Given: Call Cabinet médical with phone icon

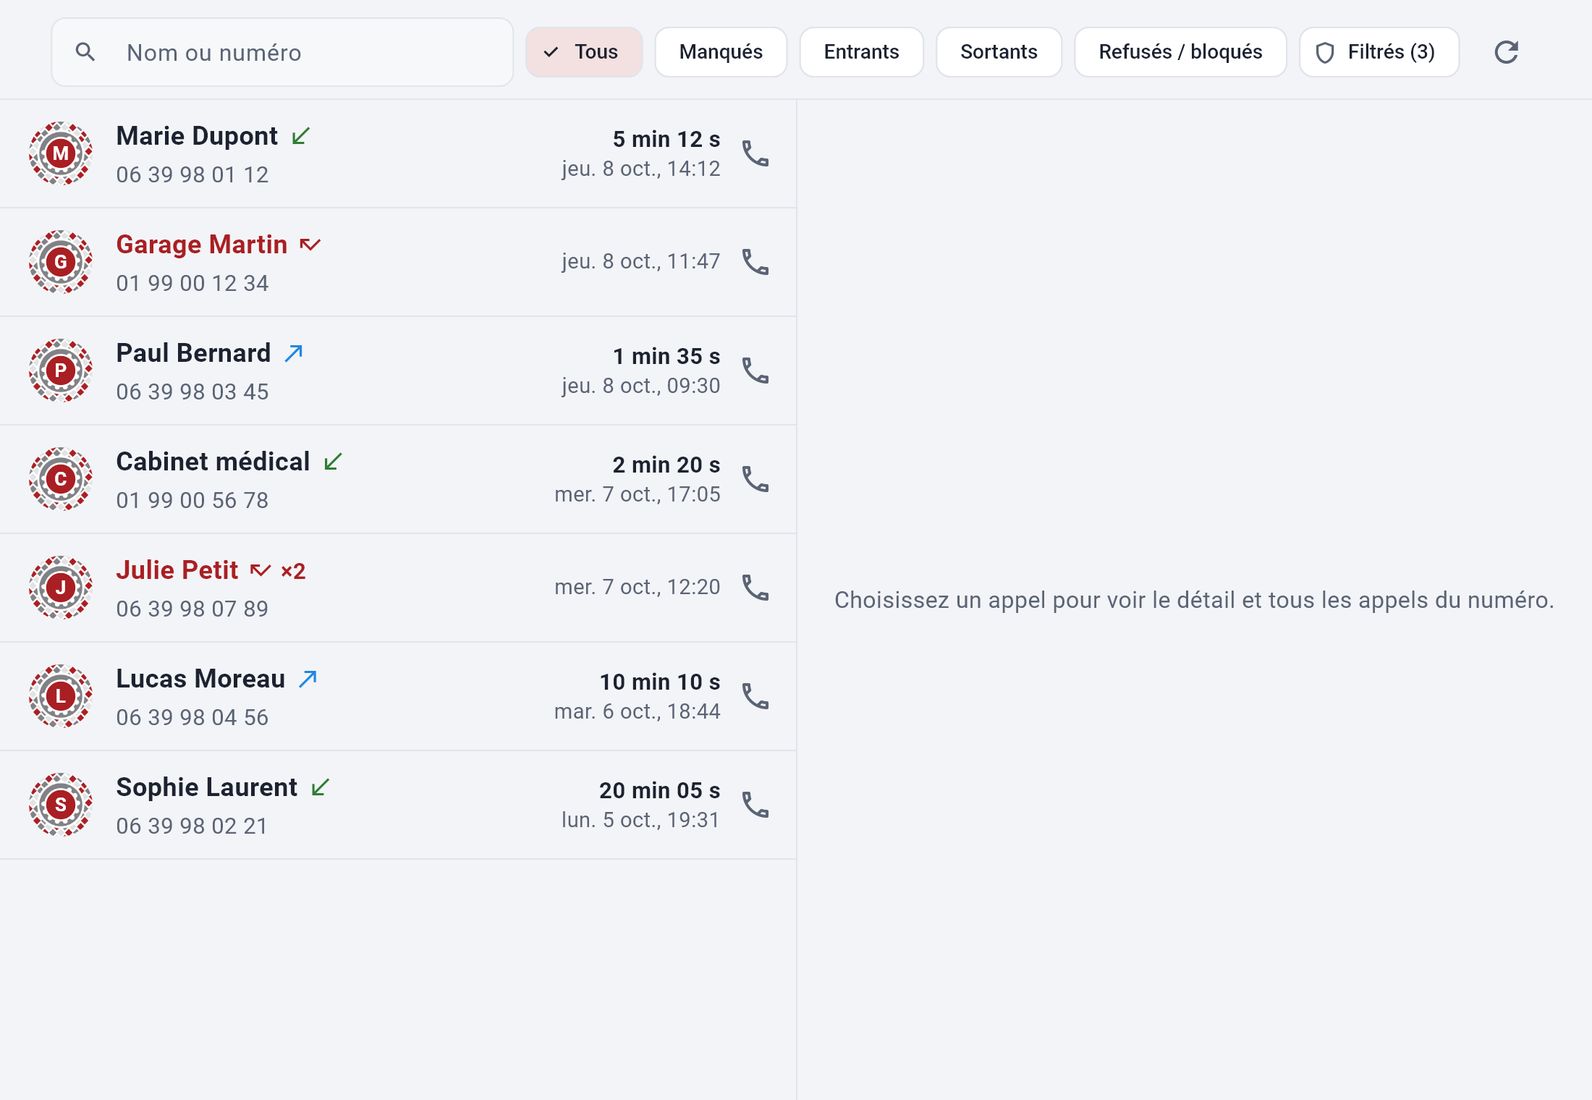Looking at the screenshot, I should pos(756,480).
